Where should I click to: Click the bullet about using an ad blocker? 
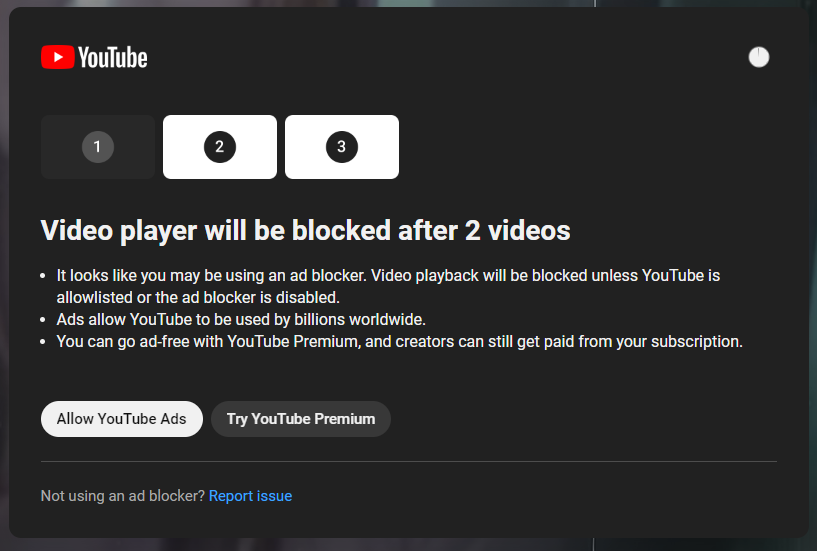pyautogui.click(x=388, y=286)
